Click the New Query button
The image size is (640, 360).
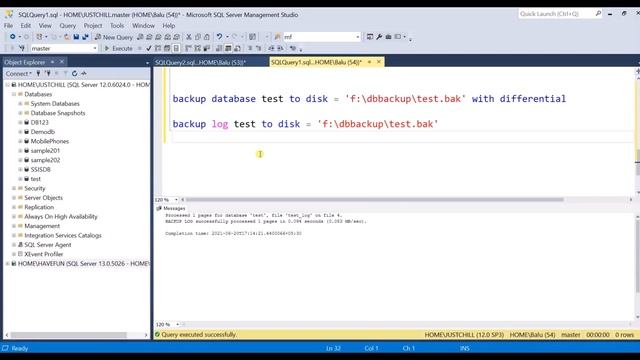tap(113, 37)
